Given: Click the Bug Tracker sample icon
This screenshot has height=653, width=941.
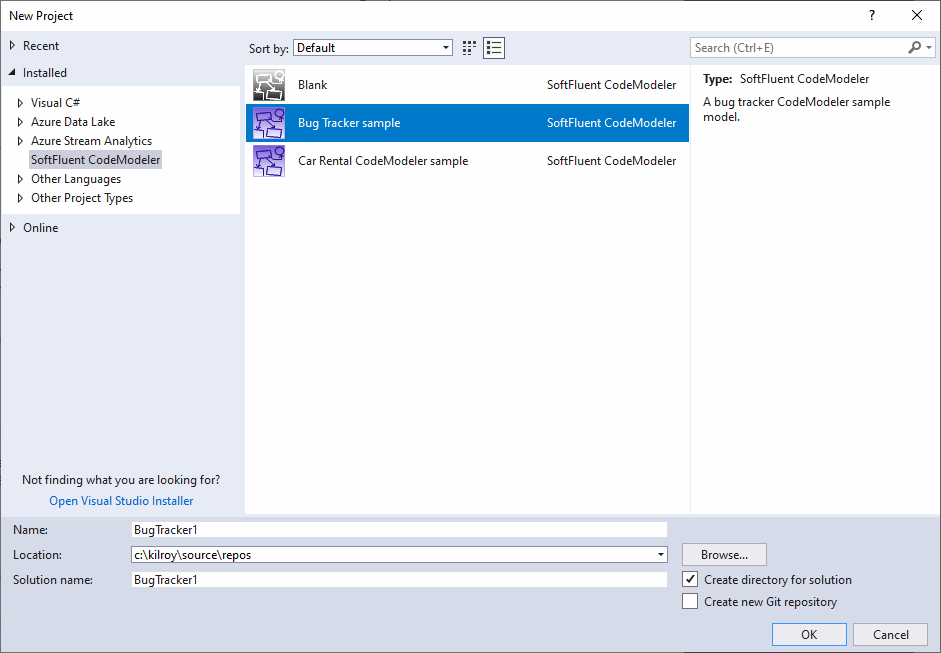Looking at the screenshot, I should click(x=269, y=123).
